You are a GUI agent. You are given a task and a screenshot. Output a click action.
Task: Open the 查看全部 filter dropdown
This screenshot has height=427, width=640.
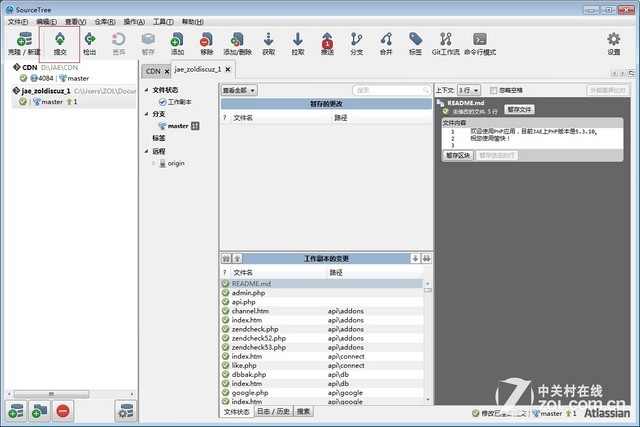(239, 90)
